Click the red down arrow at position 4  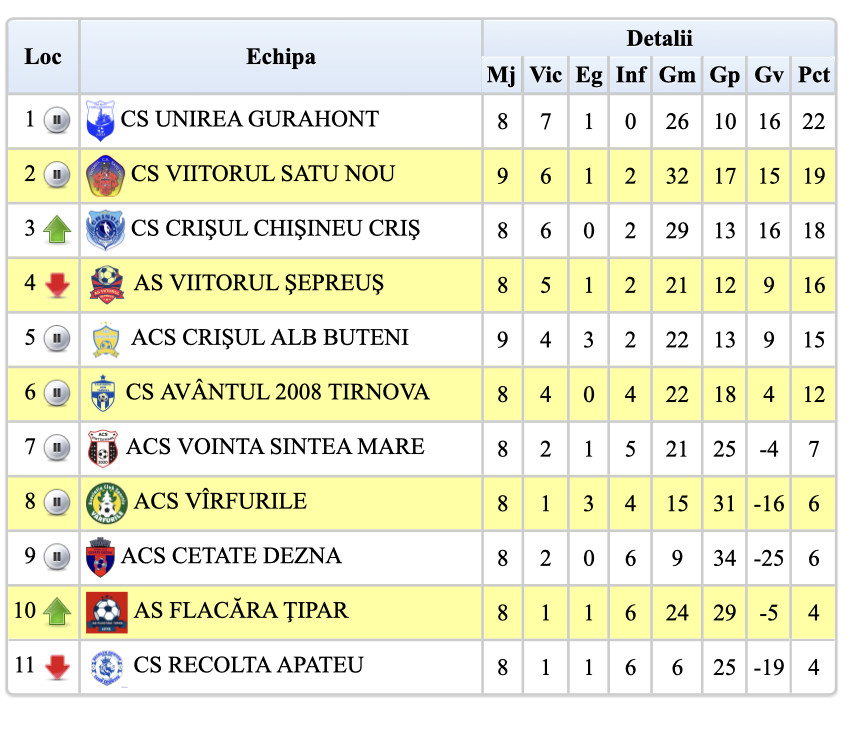pyautogui.click(x=58, y=285)
